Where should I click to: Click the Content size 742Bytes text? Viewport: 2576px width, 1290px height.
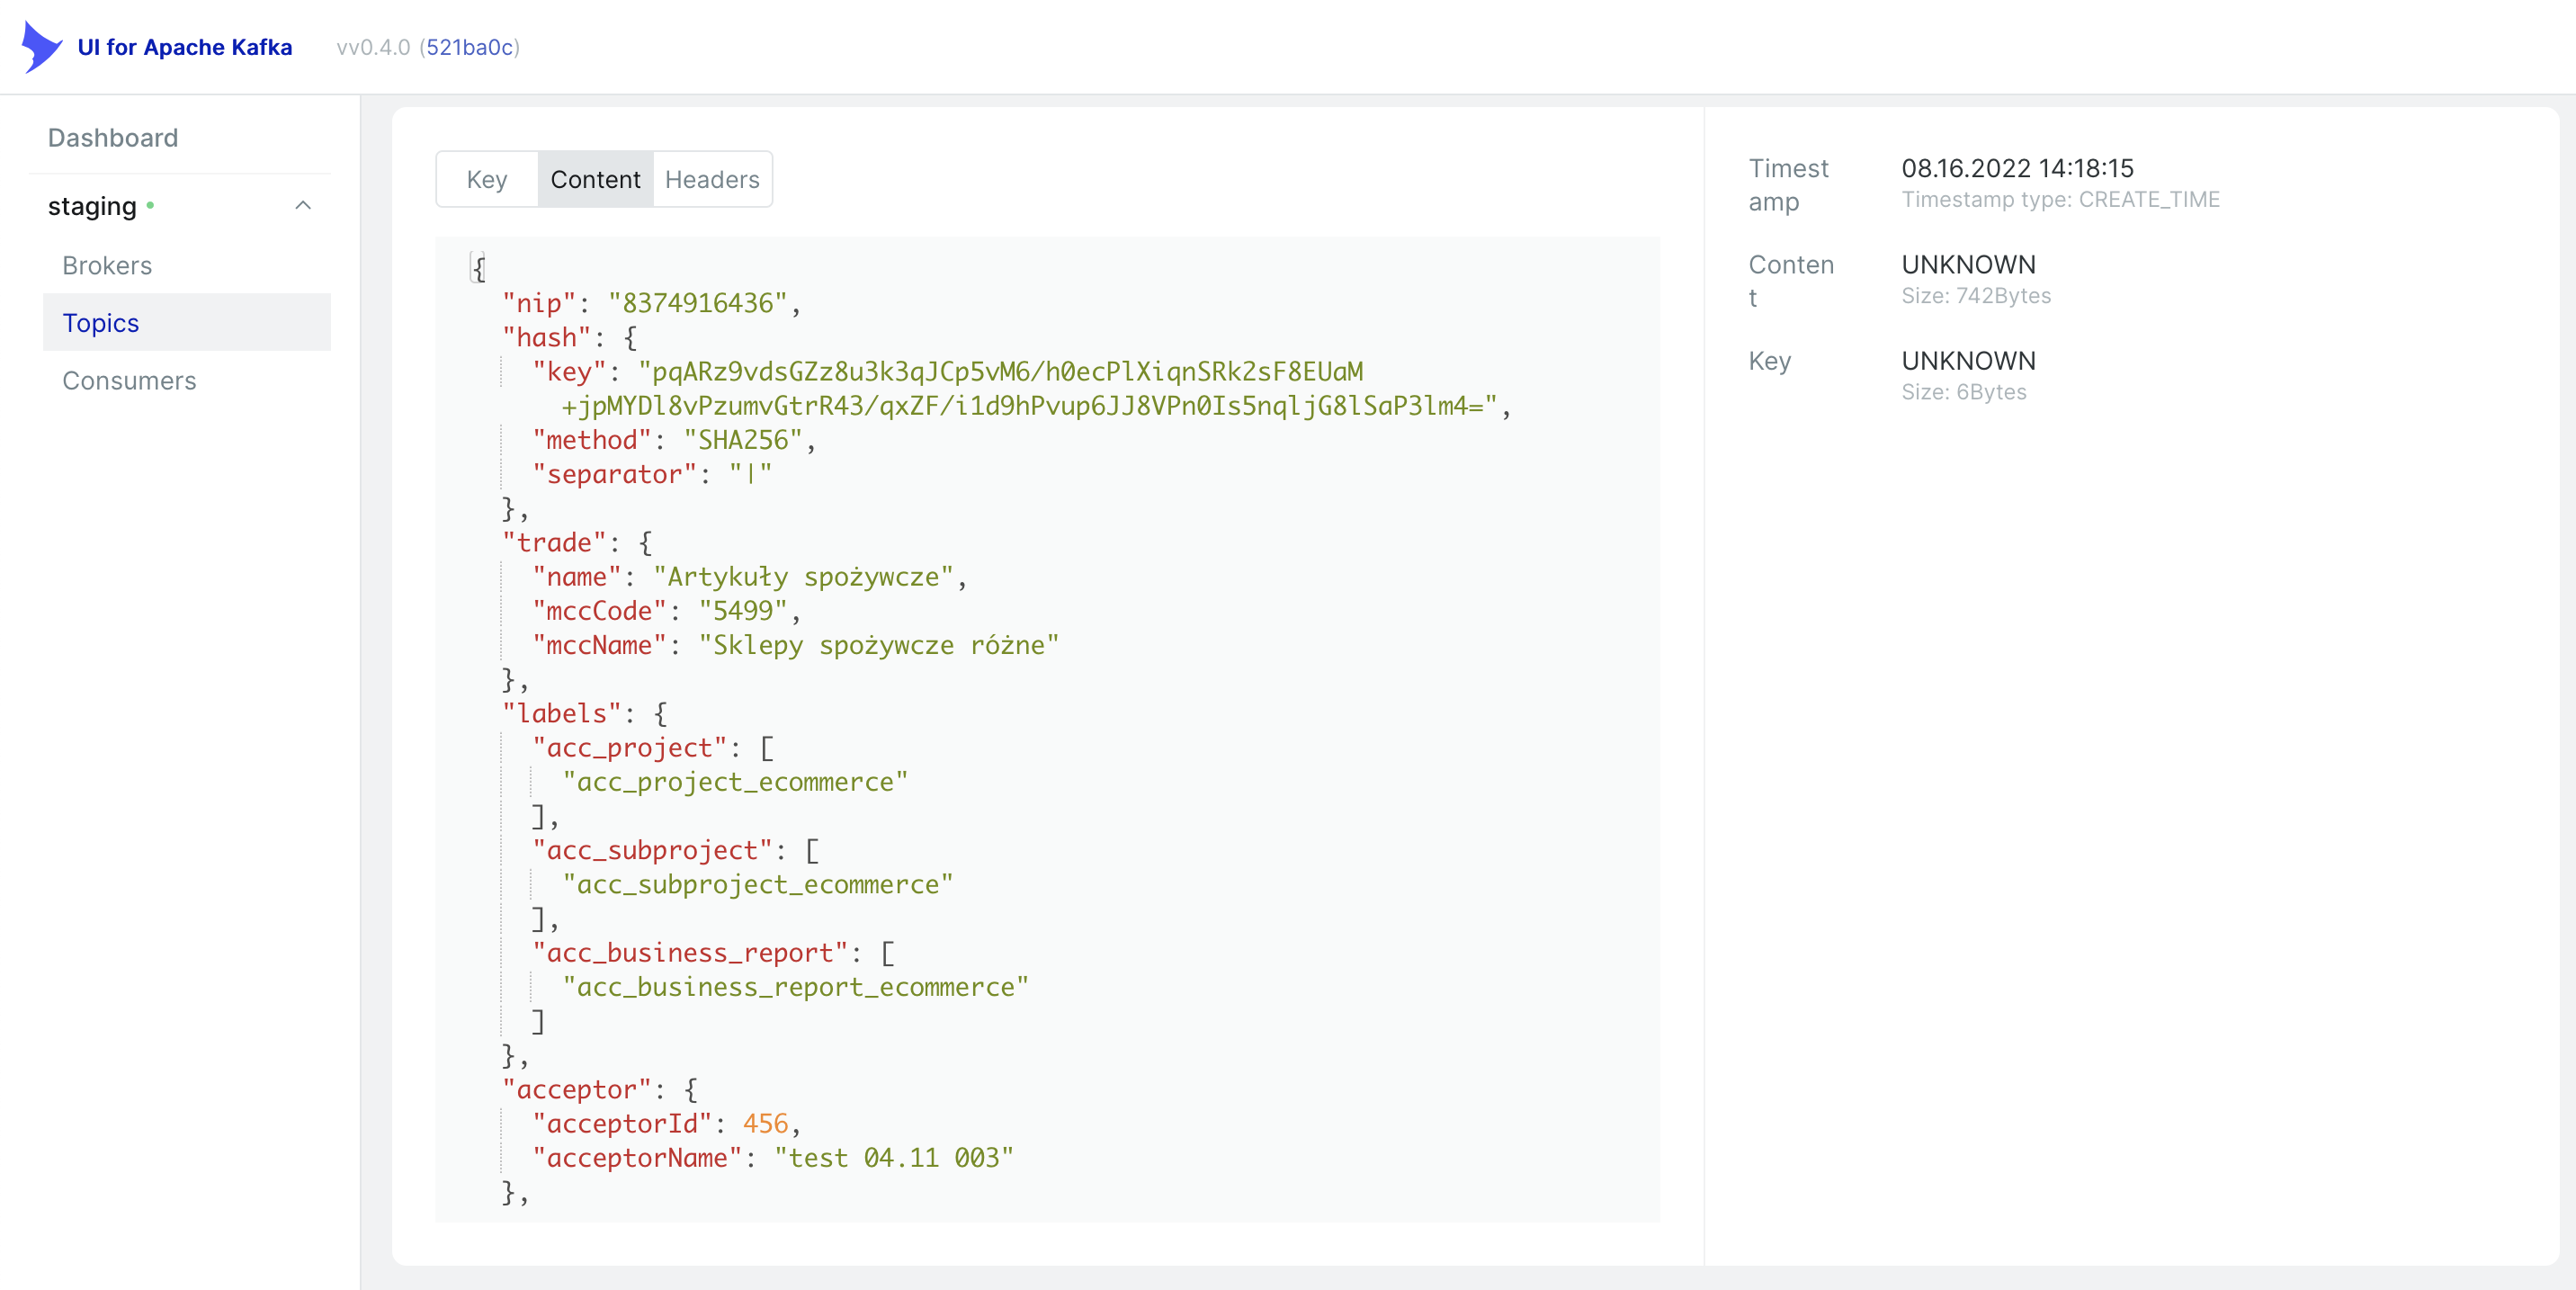tap(1975, 296)
